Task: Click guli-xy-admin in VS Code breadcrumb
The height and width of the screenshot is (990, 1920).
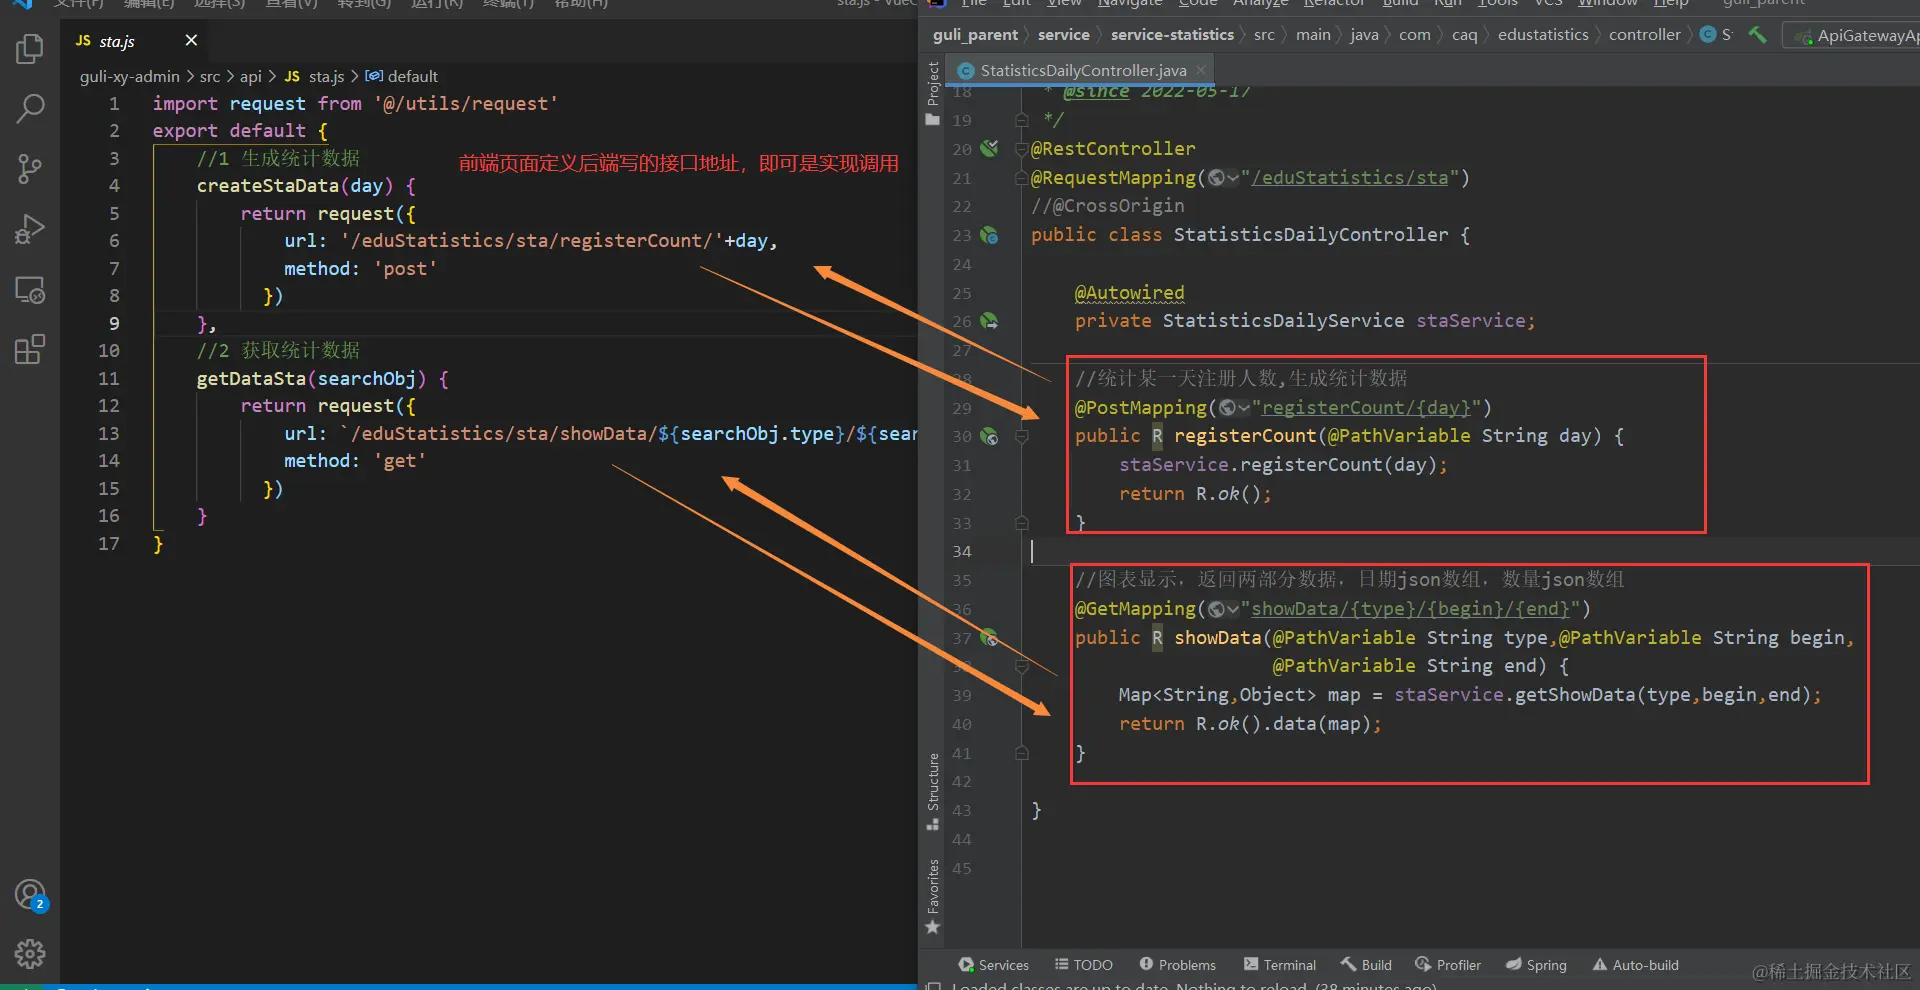Action: click(130, 77)
